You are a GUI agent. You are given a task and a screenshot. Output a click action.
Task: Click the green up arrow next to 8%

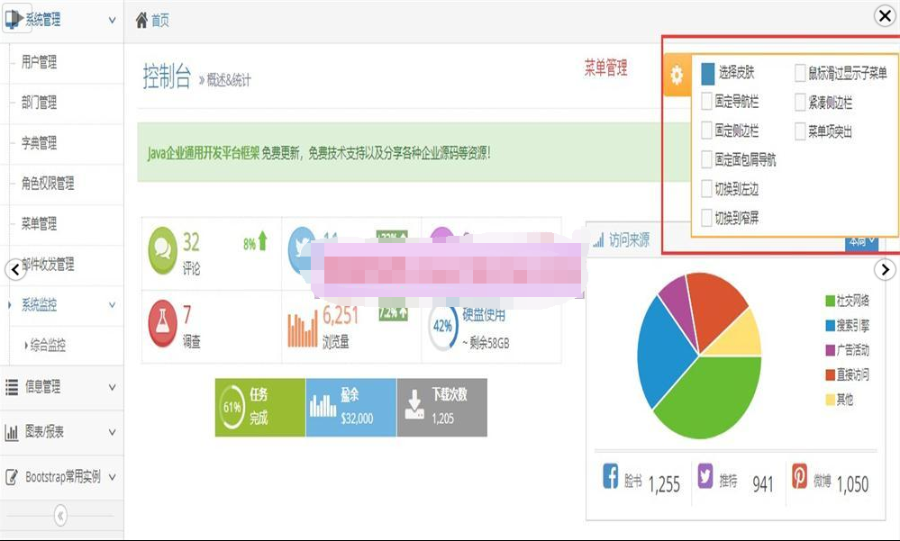click(x=263, y=241)
